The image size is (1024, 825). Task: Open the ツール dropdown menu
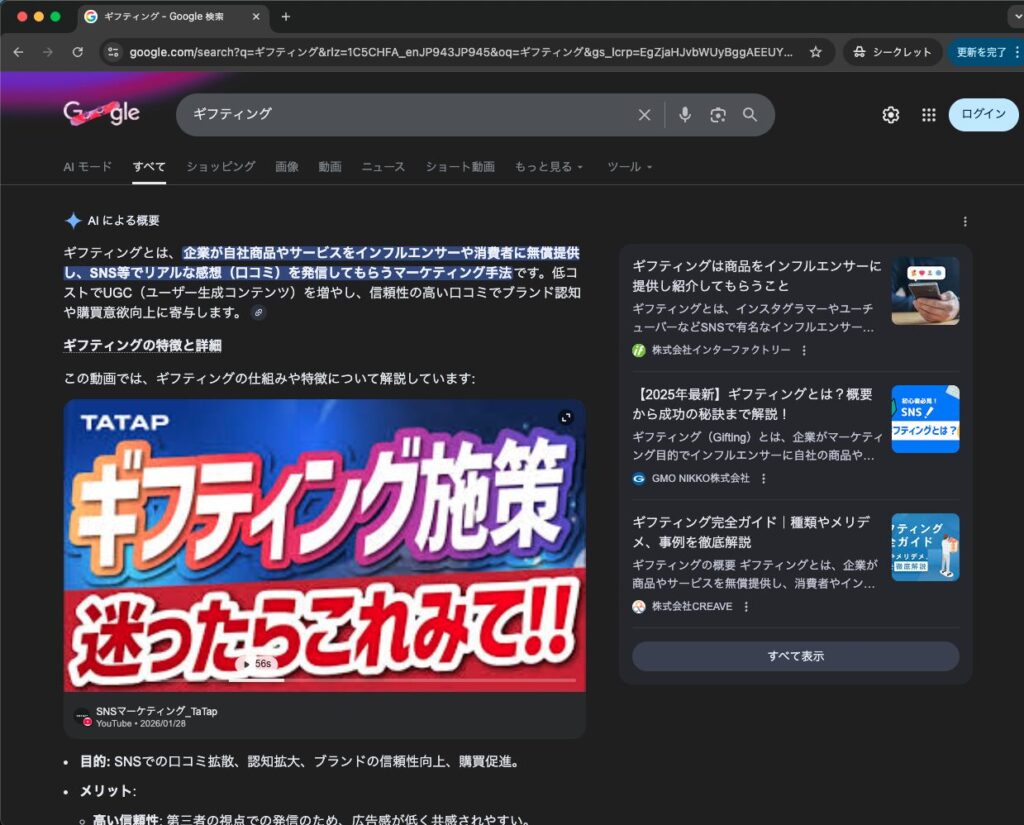[629, 167]
